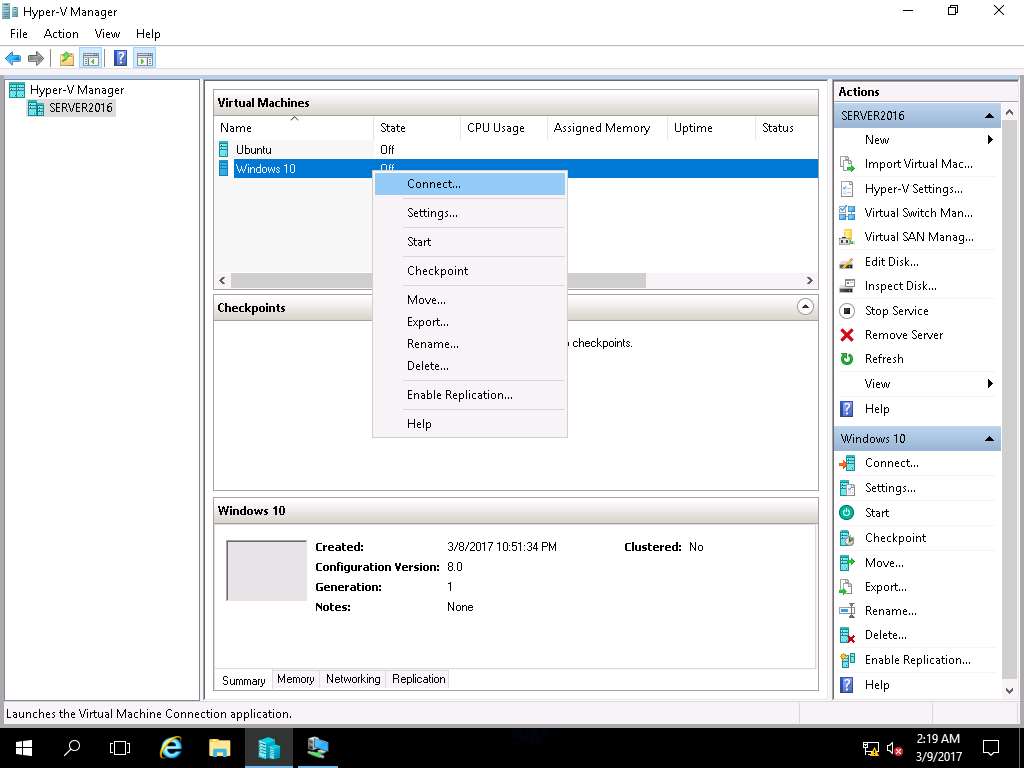
Task: Click the green Start power icon in Actions
Action: (847, 513)
